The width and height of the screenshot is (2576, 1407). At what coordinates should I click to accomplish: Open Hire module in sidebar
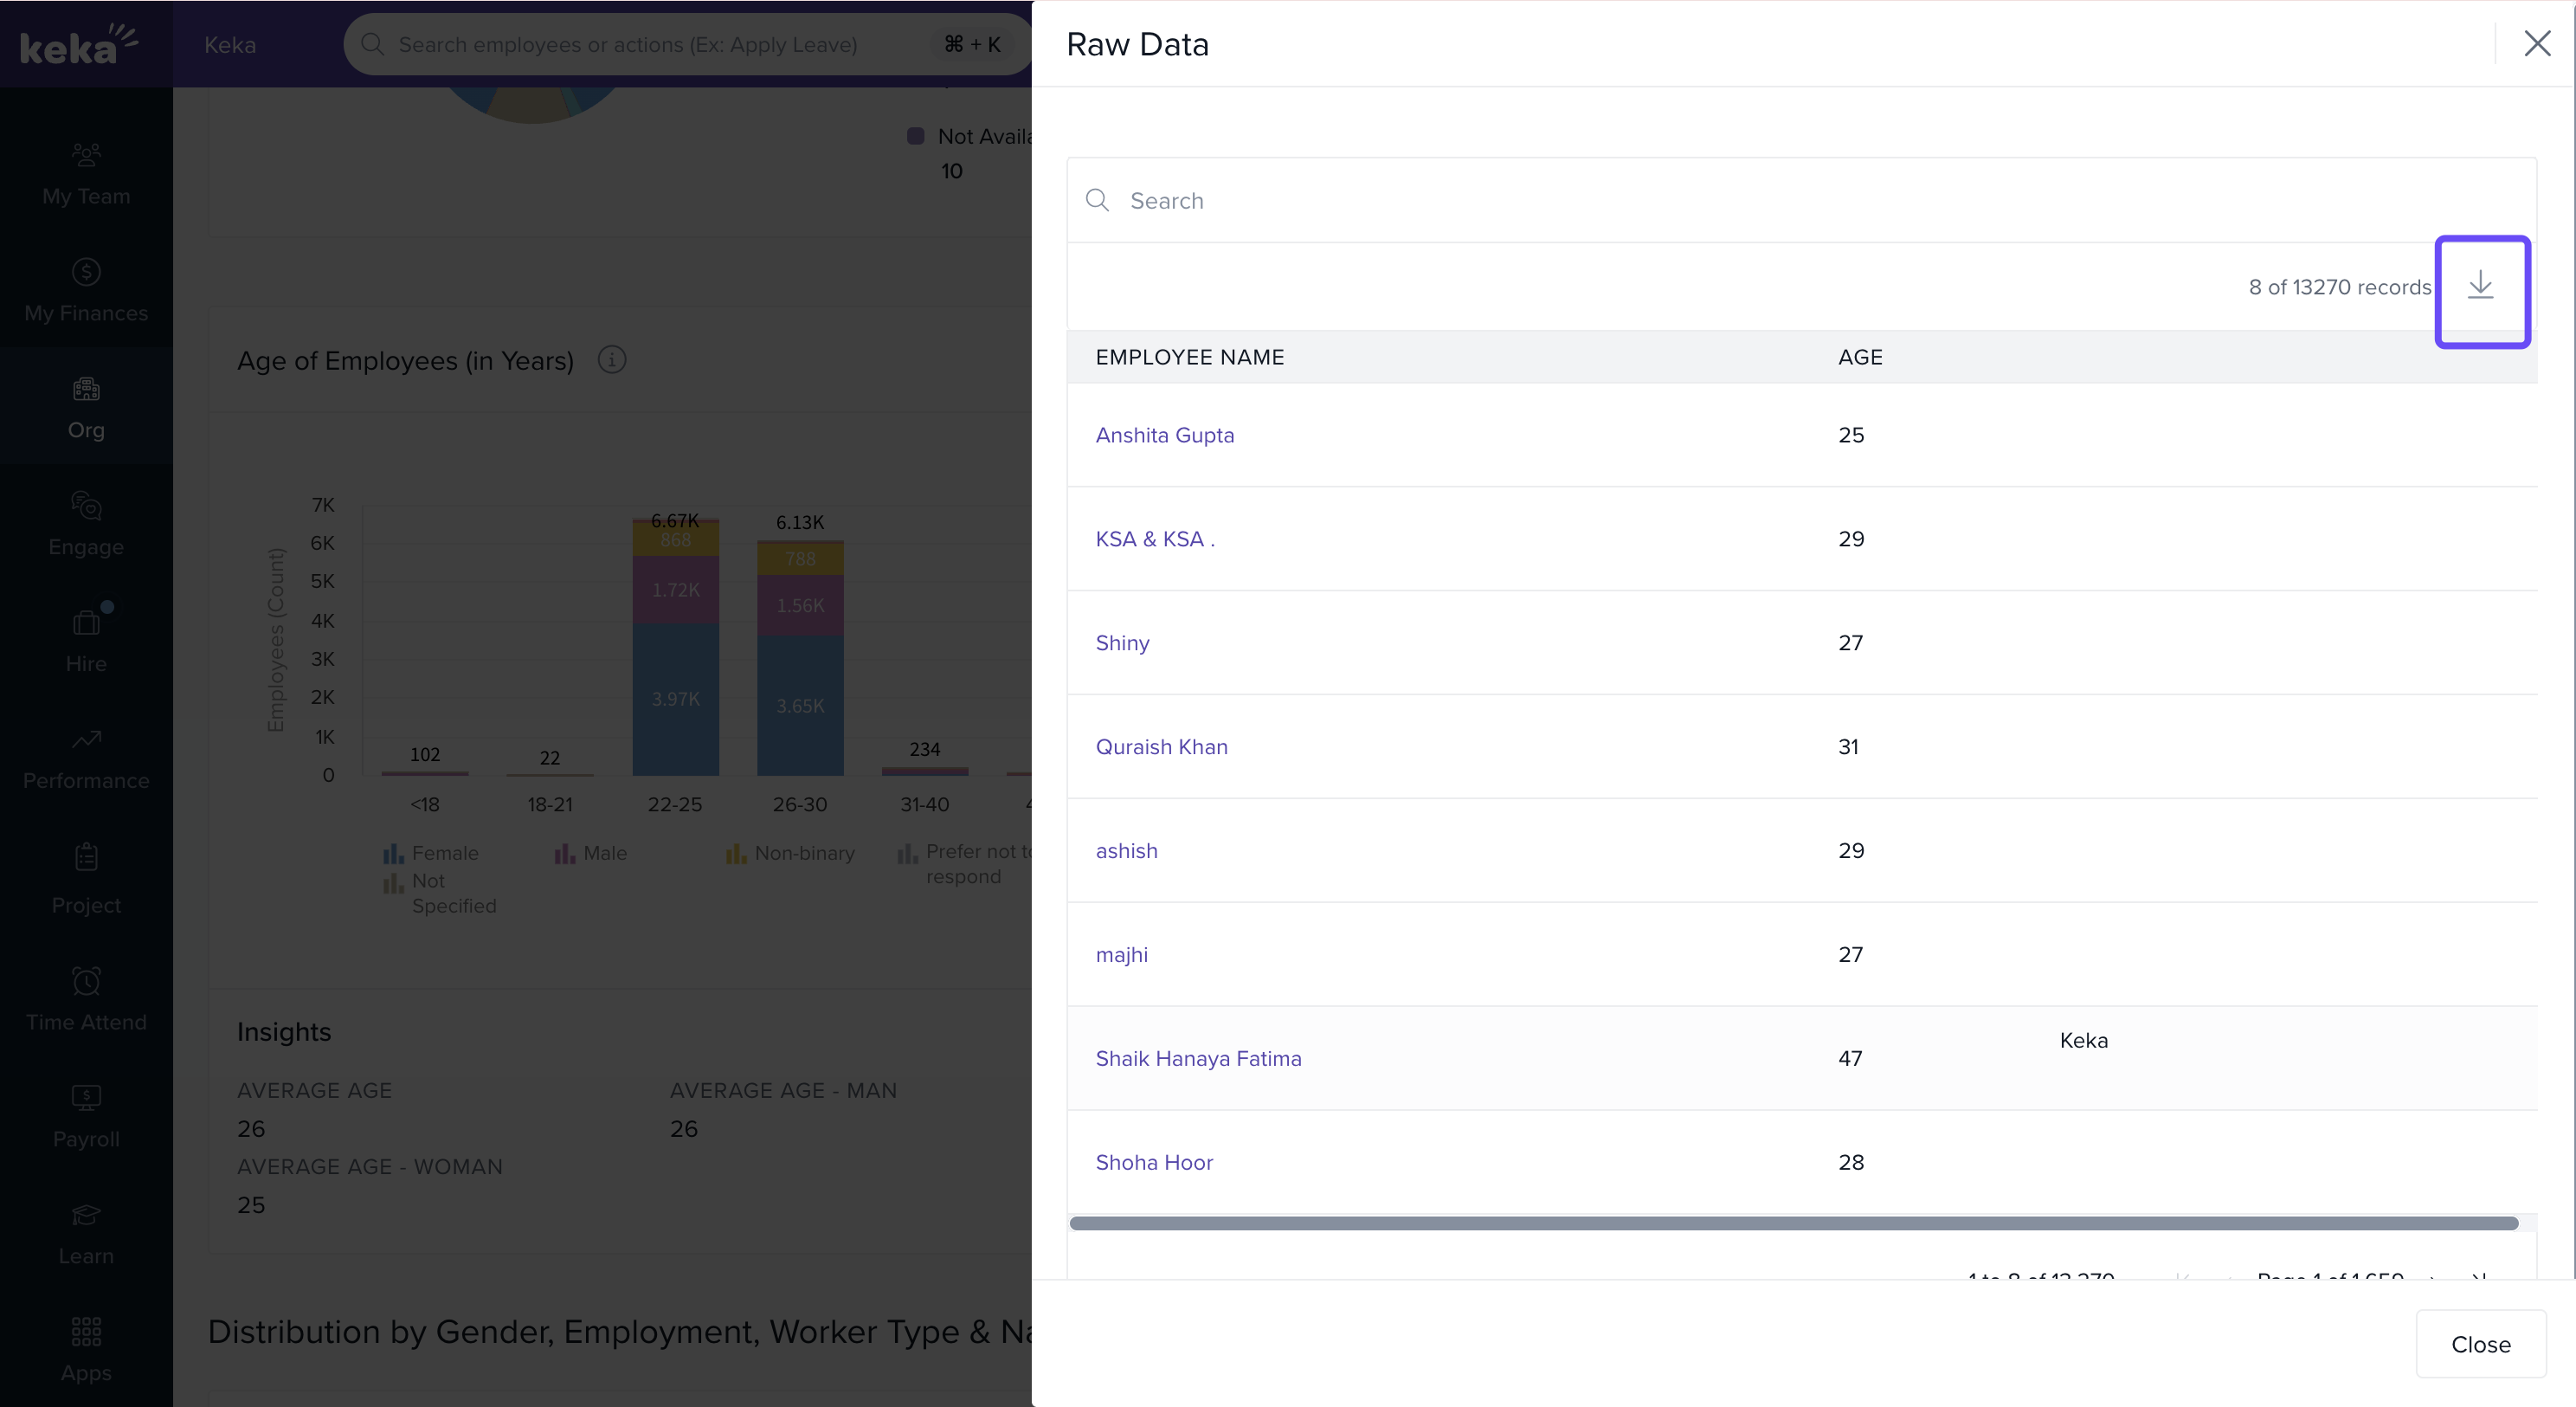click(86, 642)
